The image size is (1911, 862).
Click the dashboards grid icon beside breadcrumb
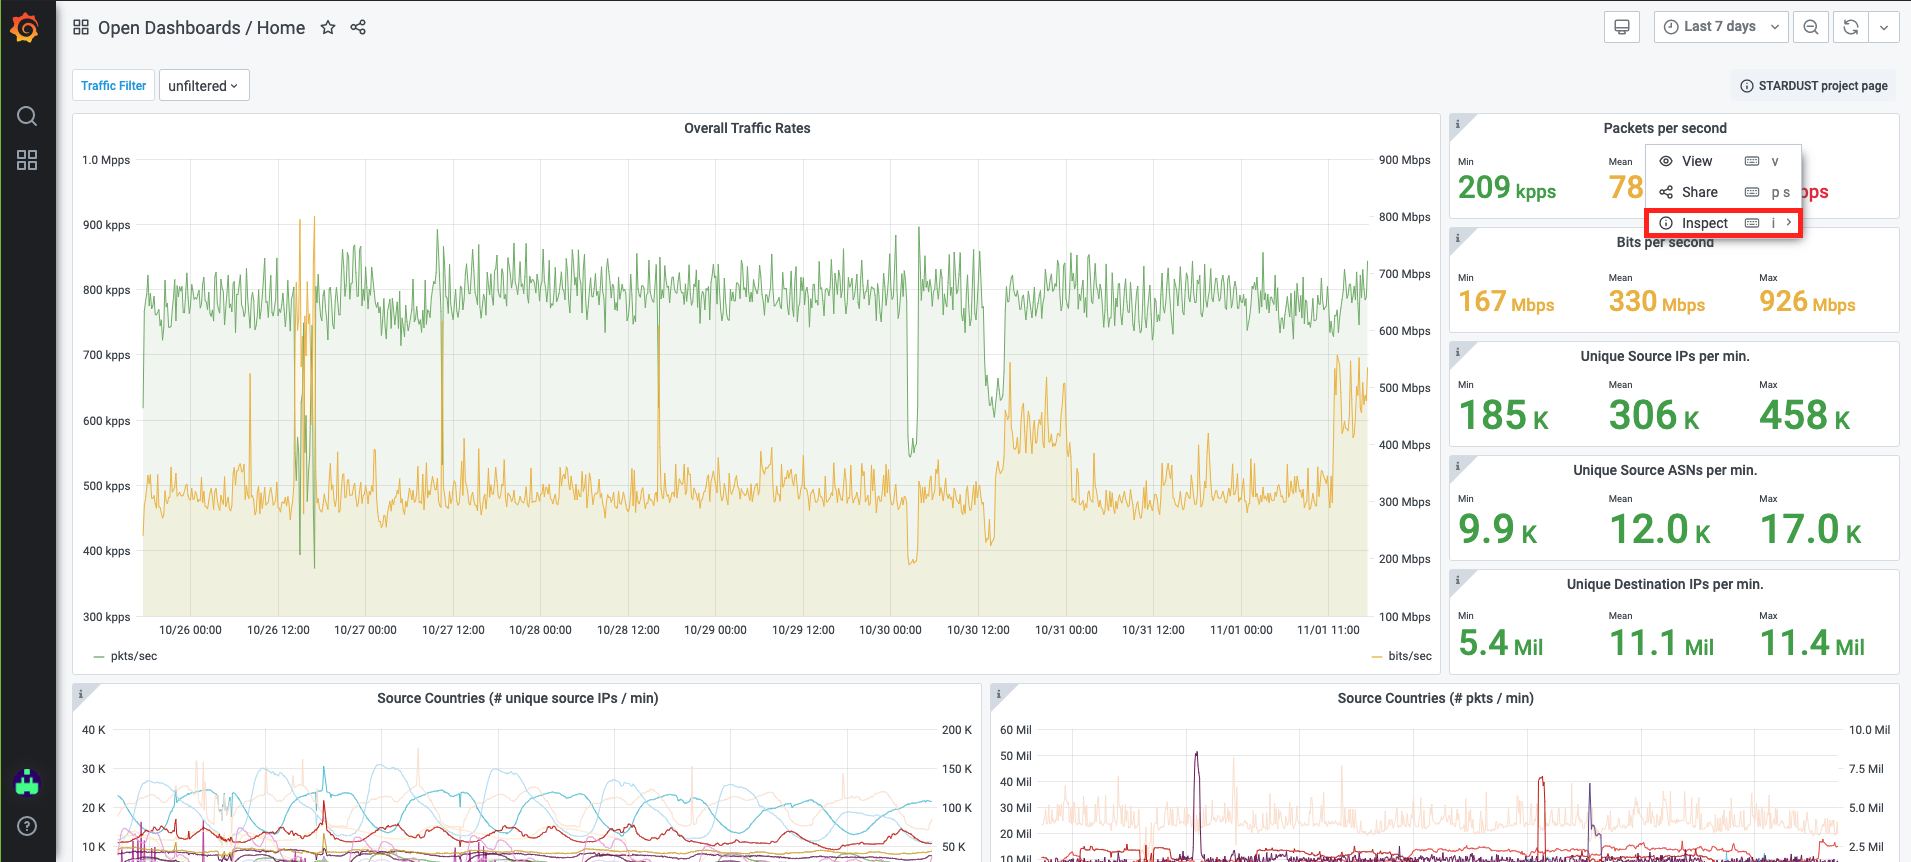[81, 27]
